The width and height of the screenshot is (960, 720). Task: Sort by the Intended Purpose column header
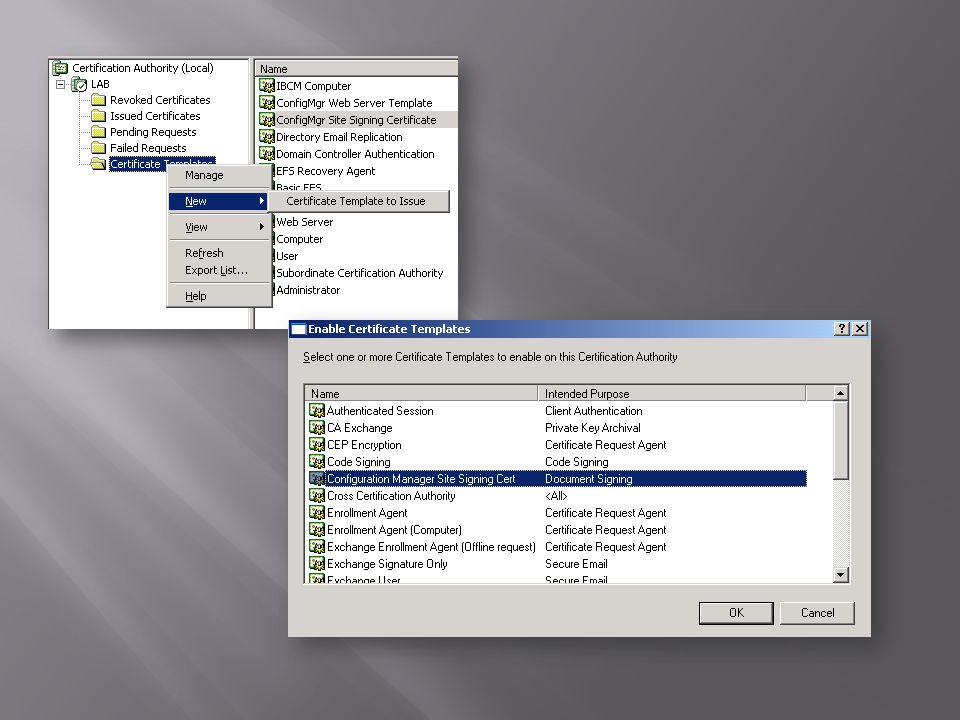tap(672, 393)
